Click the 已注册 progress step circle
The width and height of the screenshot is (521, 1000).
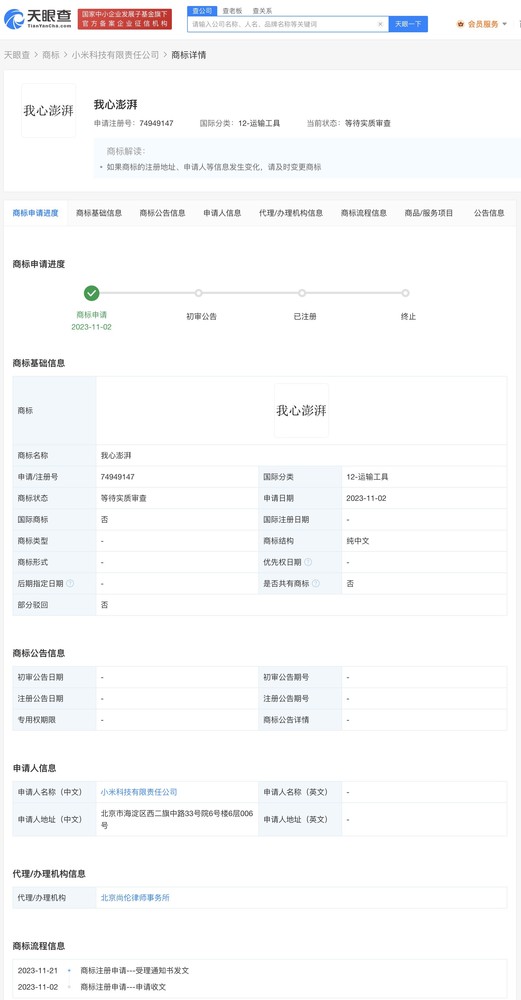point(302,293)
